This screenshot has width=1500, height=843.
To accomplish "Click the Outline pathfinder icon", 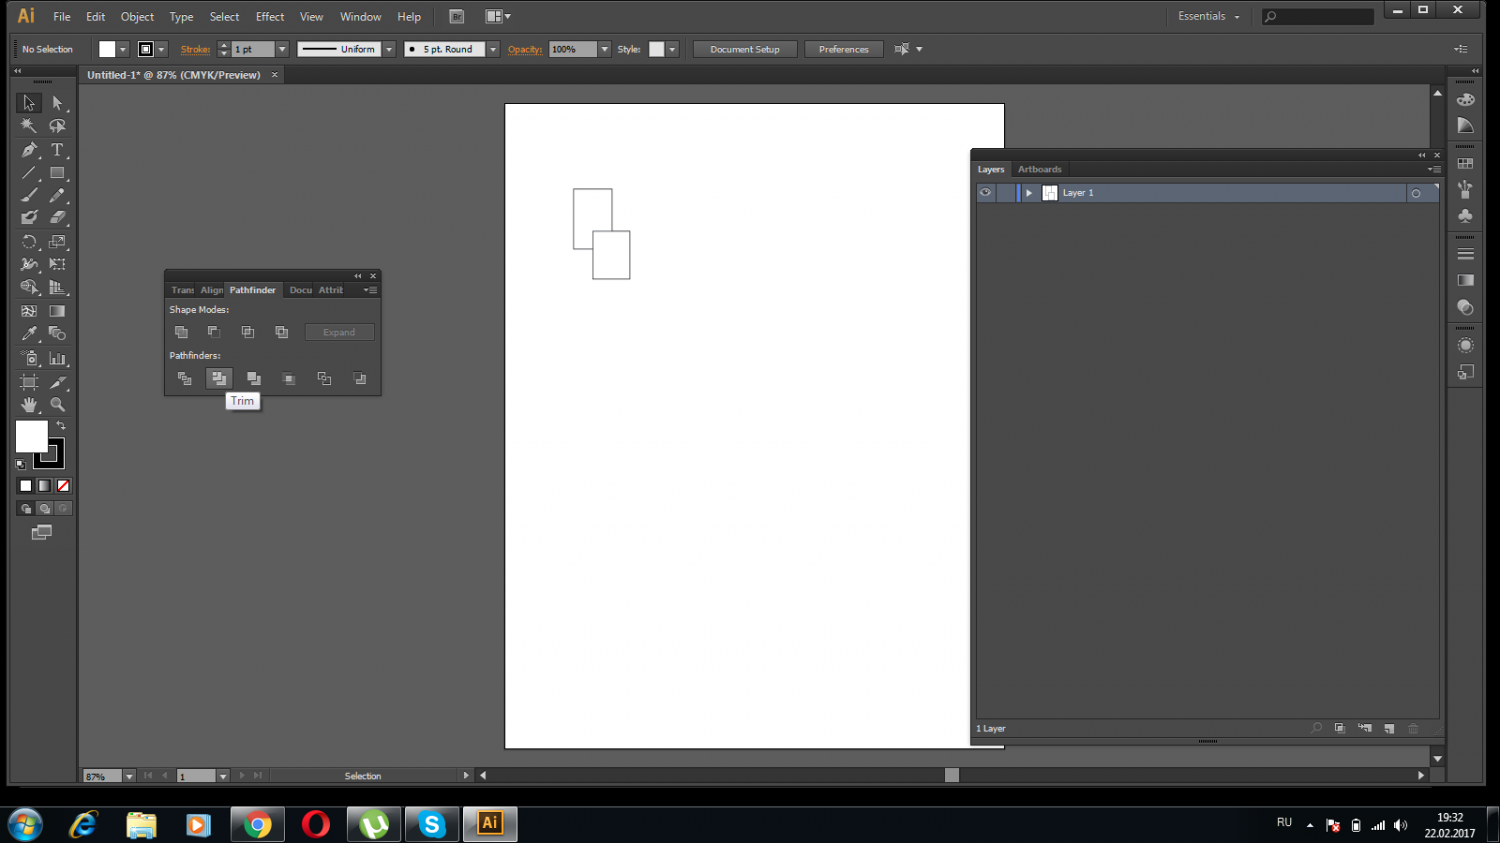I will (324, 378).
